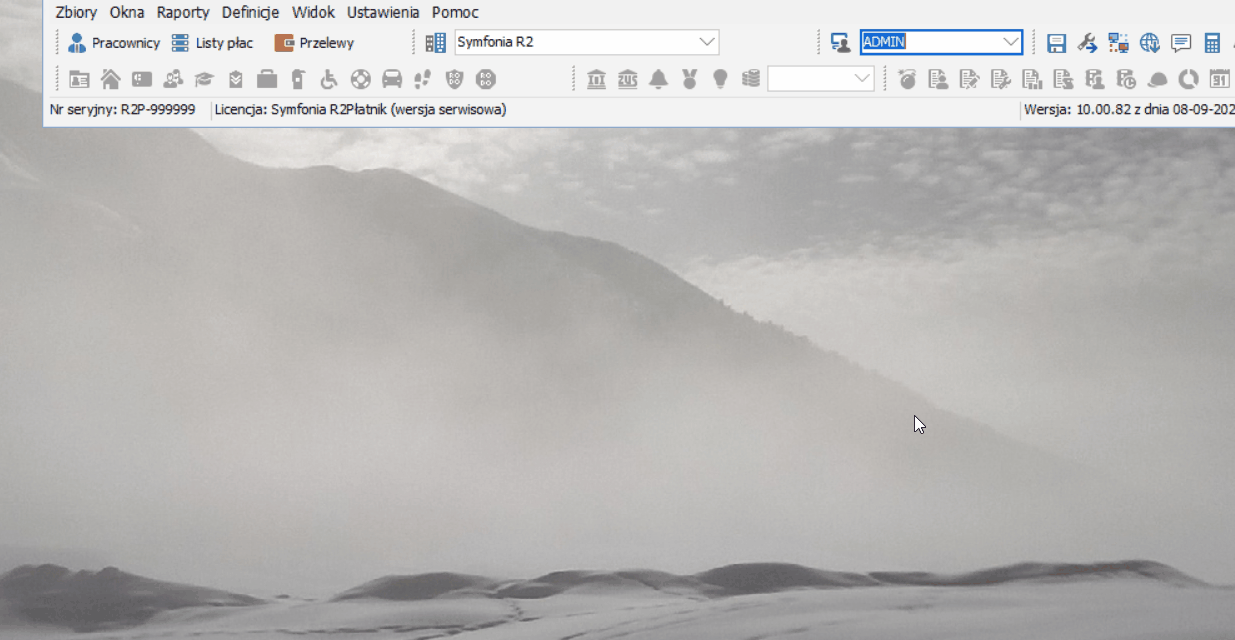Click the calendar 31 icon
The height and width of the screenshot is (640, 1235).
1219,79
